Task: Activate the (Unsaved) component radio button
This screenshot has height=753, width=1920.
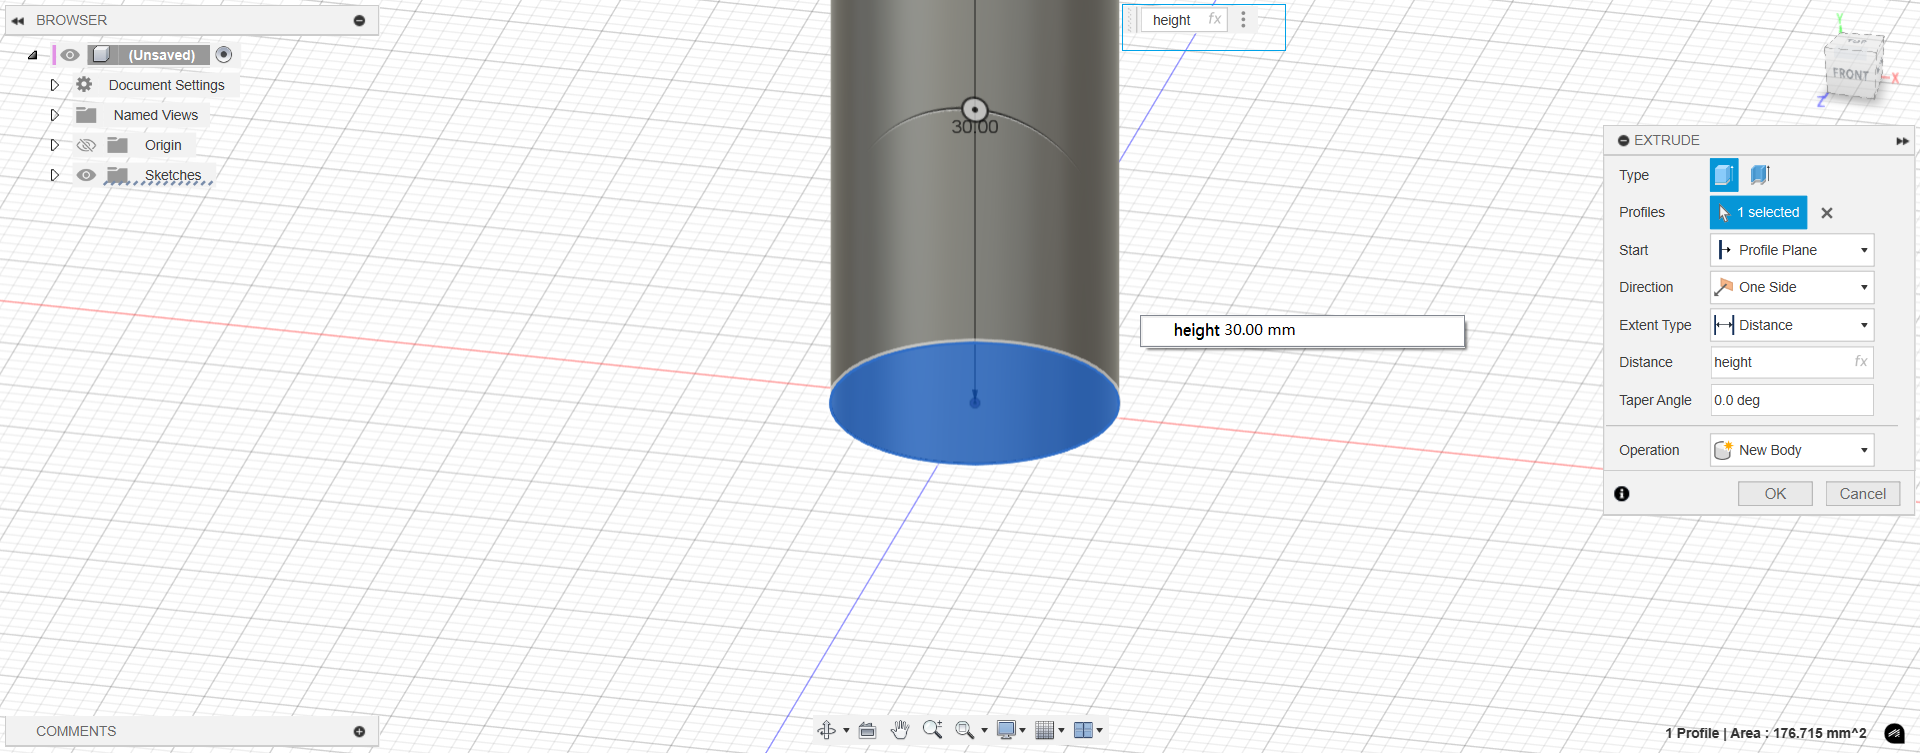Action: [x=224, y=55]
